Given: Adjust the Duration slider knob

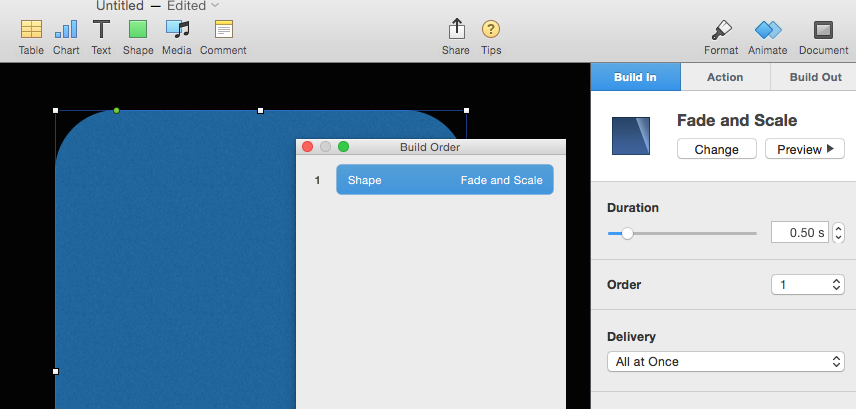Looking at the screenshot, I should tap(627, 233).
